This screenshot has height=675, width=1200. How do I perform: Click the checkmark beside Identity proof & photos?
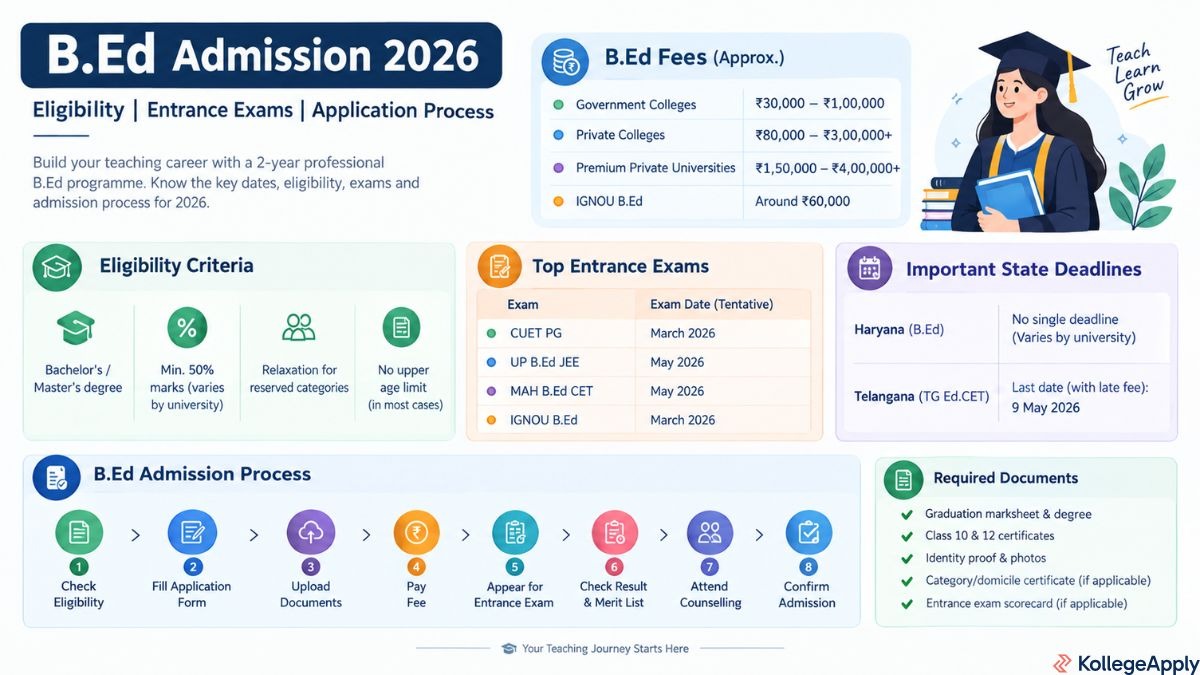tap(907, 558)
